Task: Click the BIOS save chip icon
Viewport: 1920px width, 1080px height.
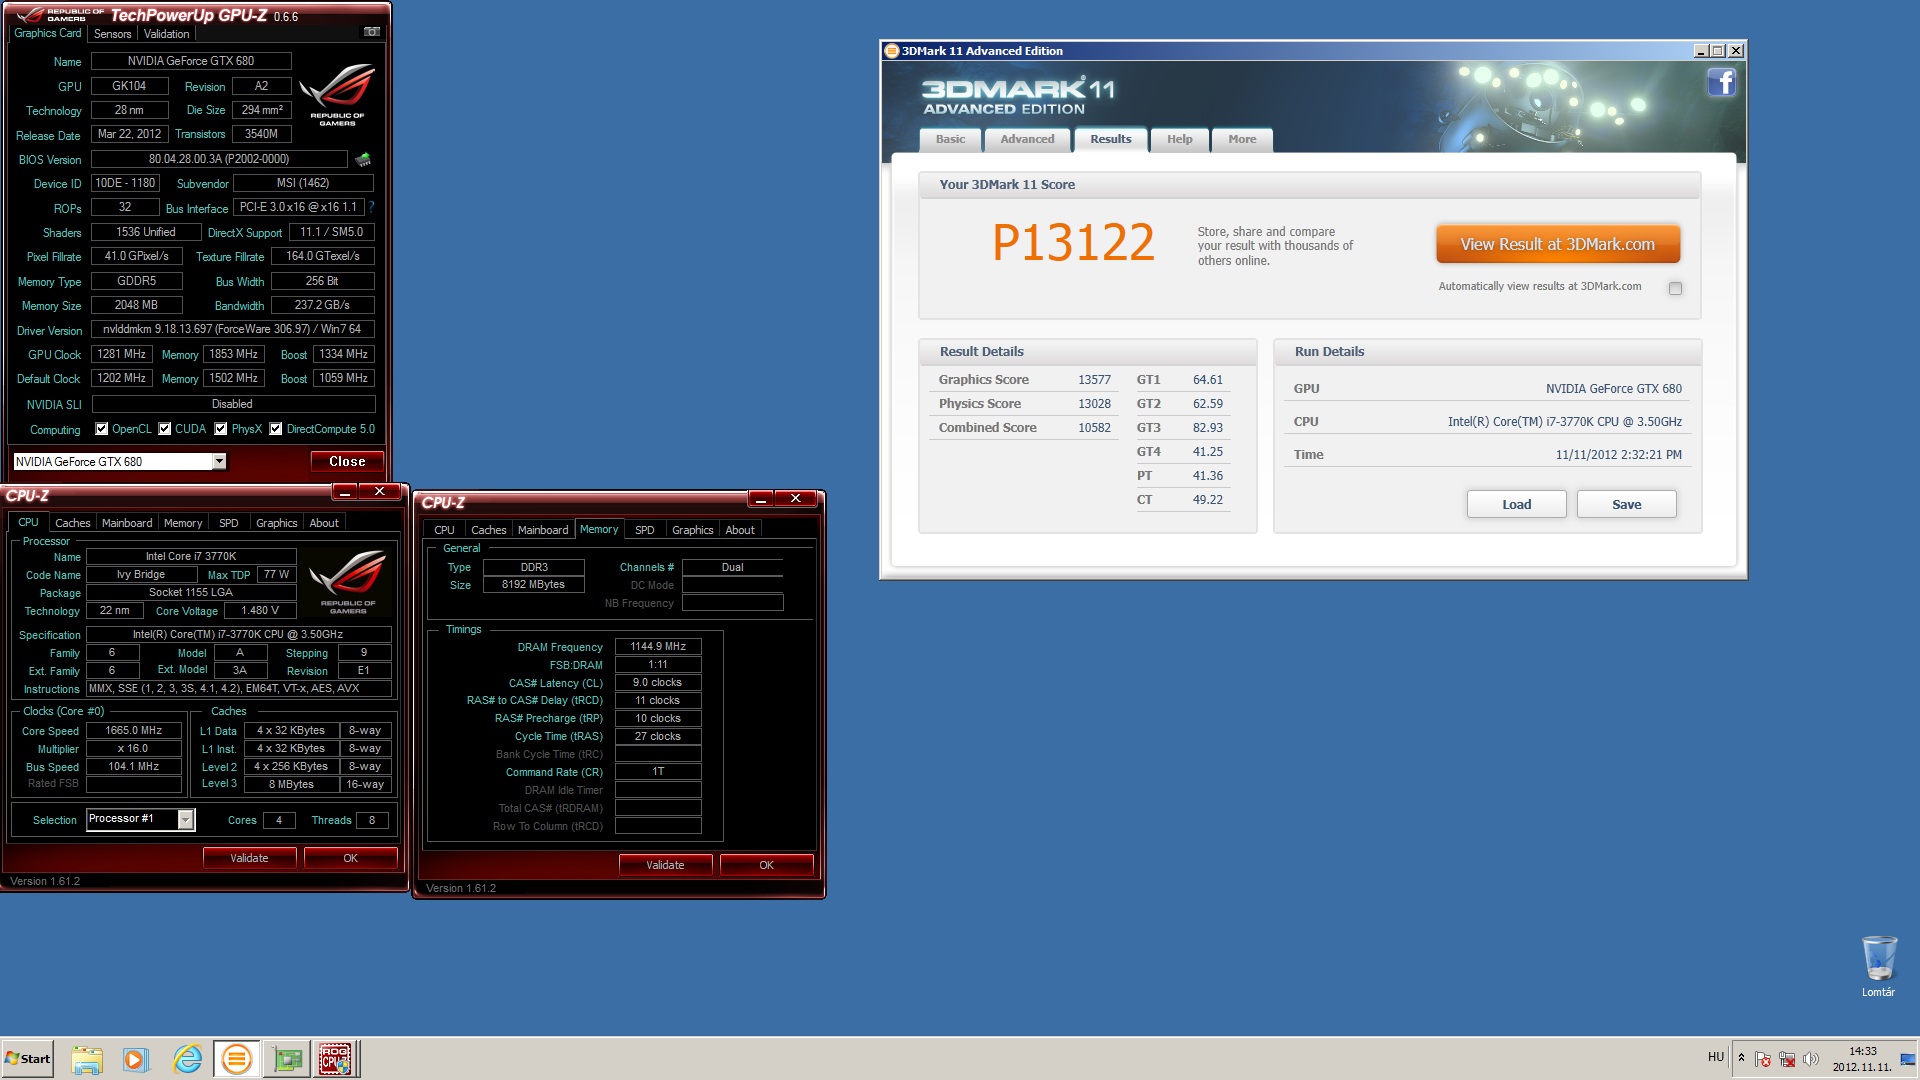Action: (363, 159)
